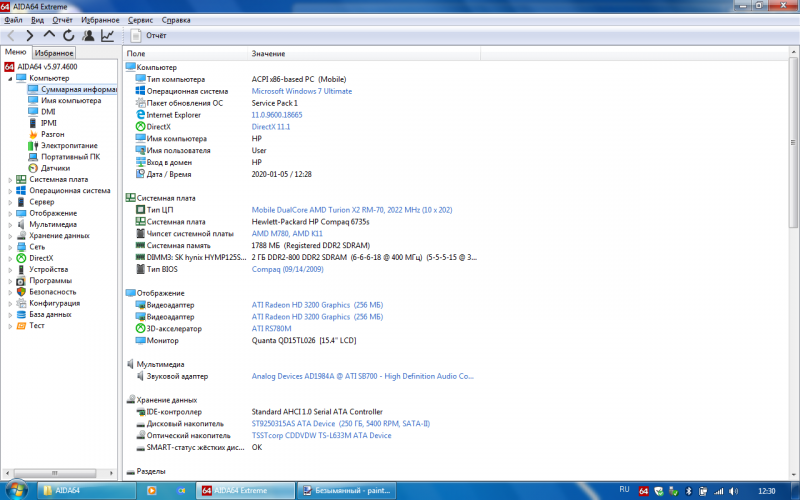Expand the Отображение tree node
The height and width of the screenshot is (500, 800).
10,213
